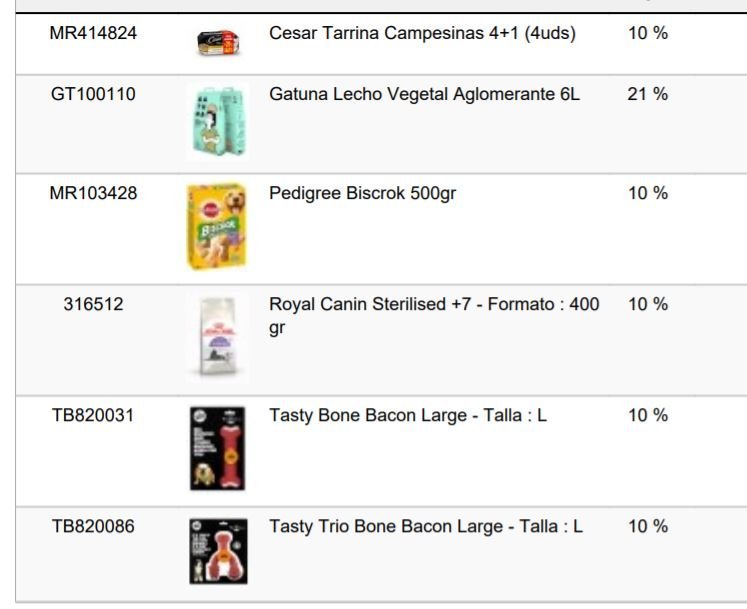
Task: Select the Tasty Trio Bone product image
Action: [217, 551]
